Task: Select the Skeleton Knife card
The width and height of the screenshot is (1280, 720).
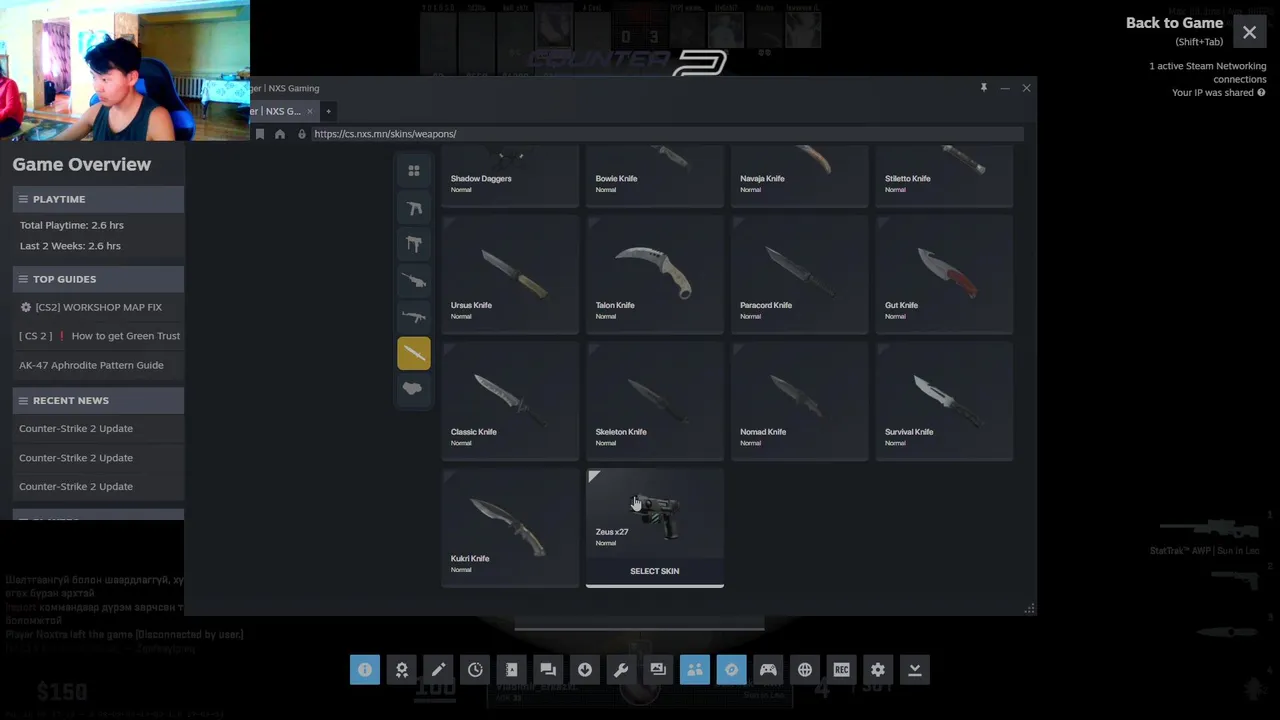Action: [x=655, y=401]
